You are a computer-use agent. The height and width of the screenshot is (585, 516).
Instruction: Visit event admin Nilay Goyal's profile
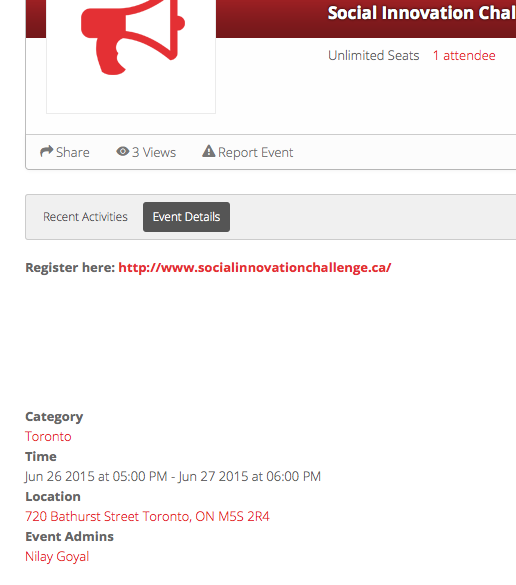point(57,556)
